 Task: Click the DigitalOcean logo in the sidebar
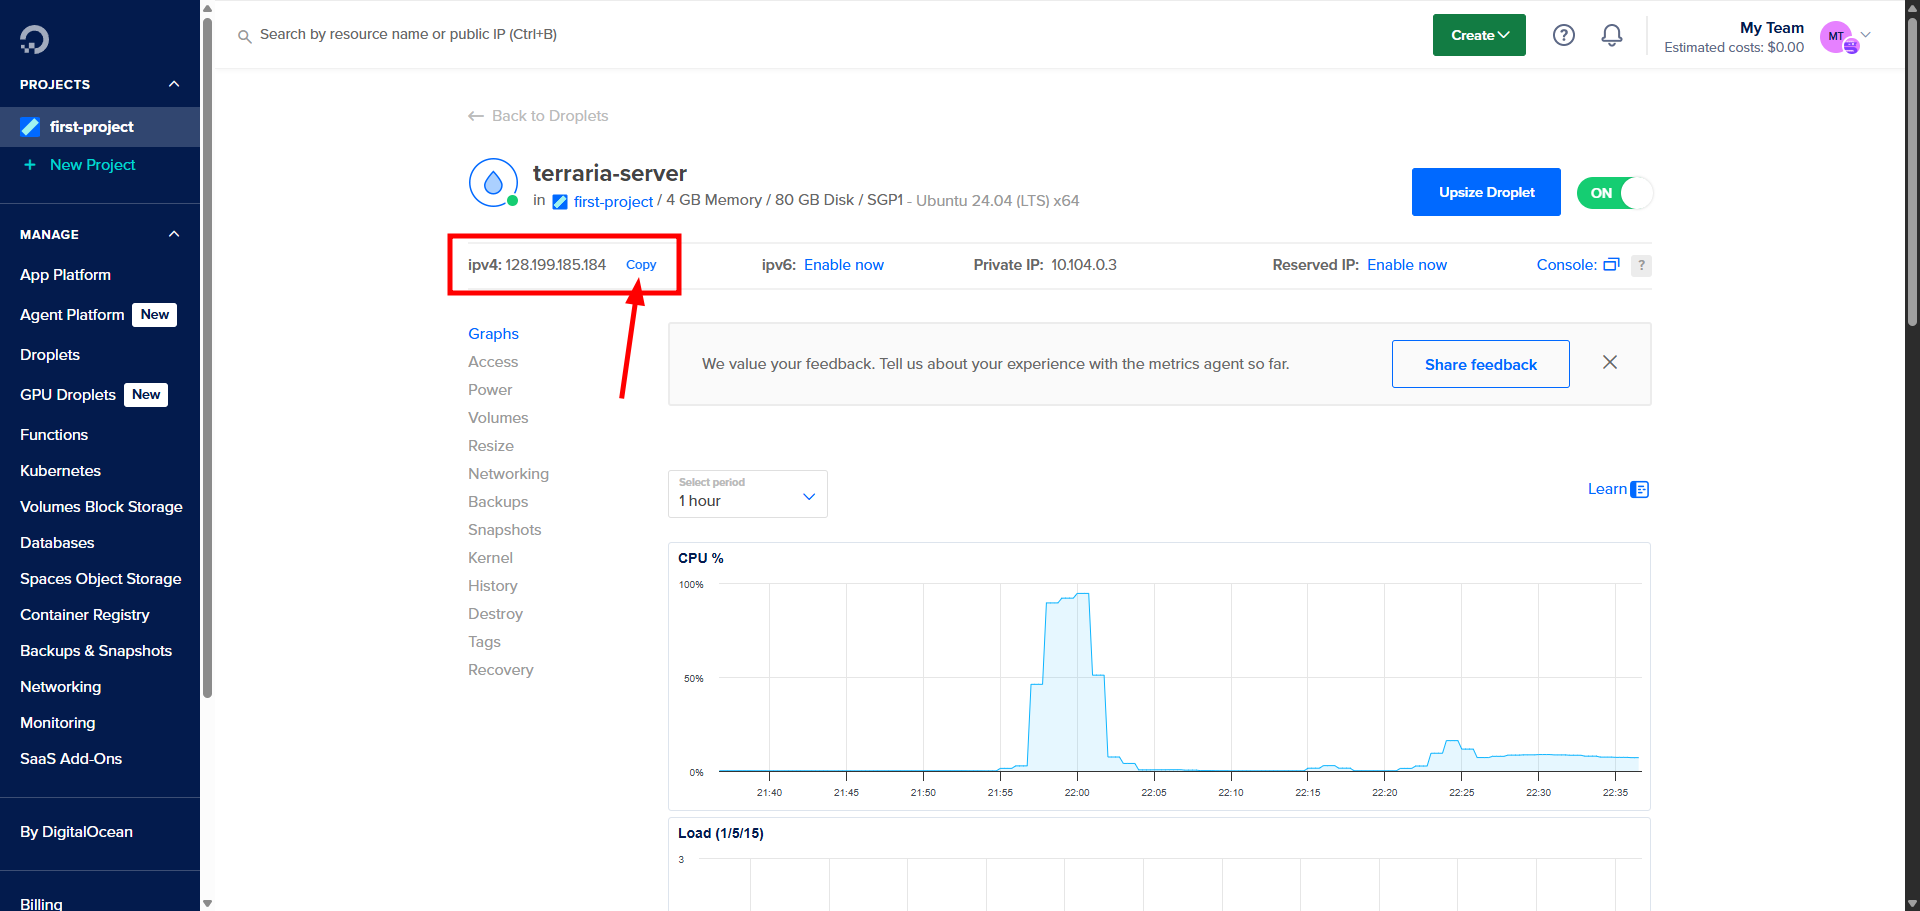click(33, 39)
